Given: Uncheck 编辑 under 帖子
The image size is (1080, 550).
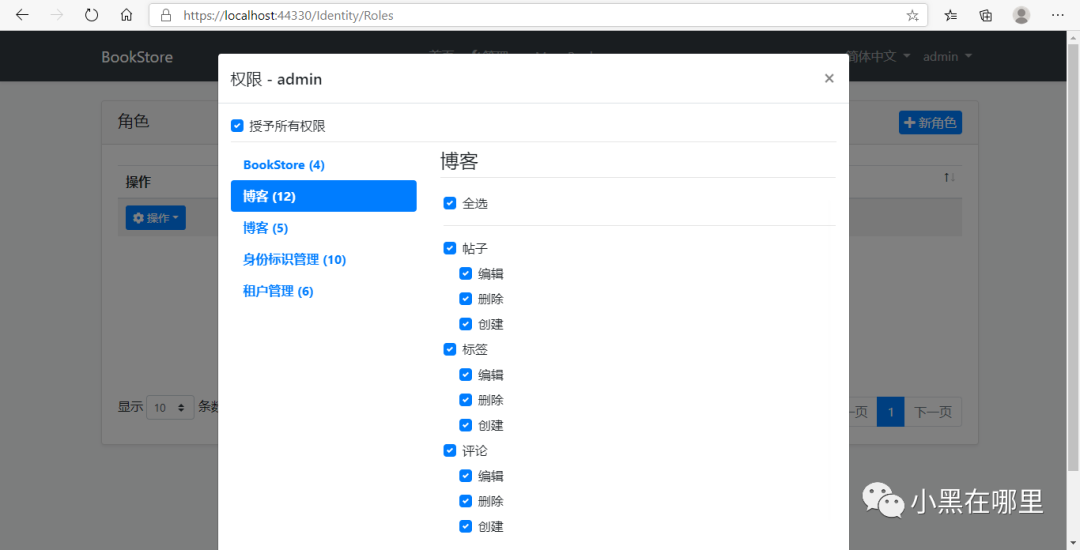Looking at the screenshot, I should pyautogui.click(x=466, y=273).
